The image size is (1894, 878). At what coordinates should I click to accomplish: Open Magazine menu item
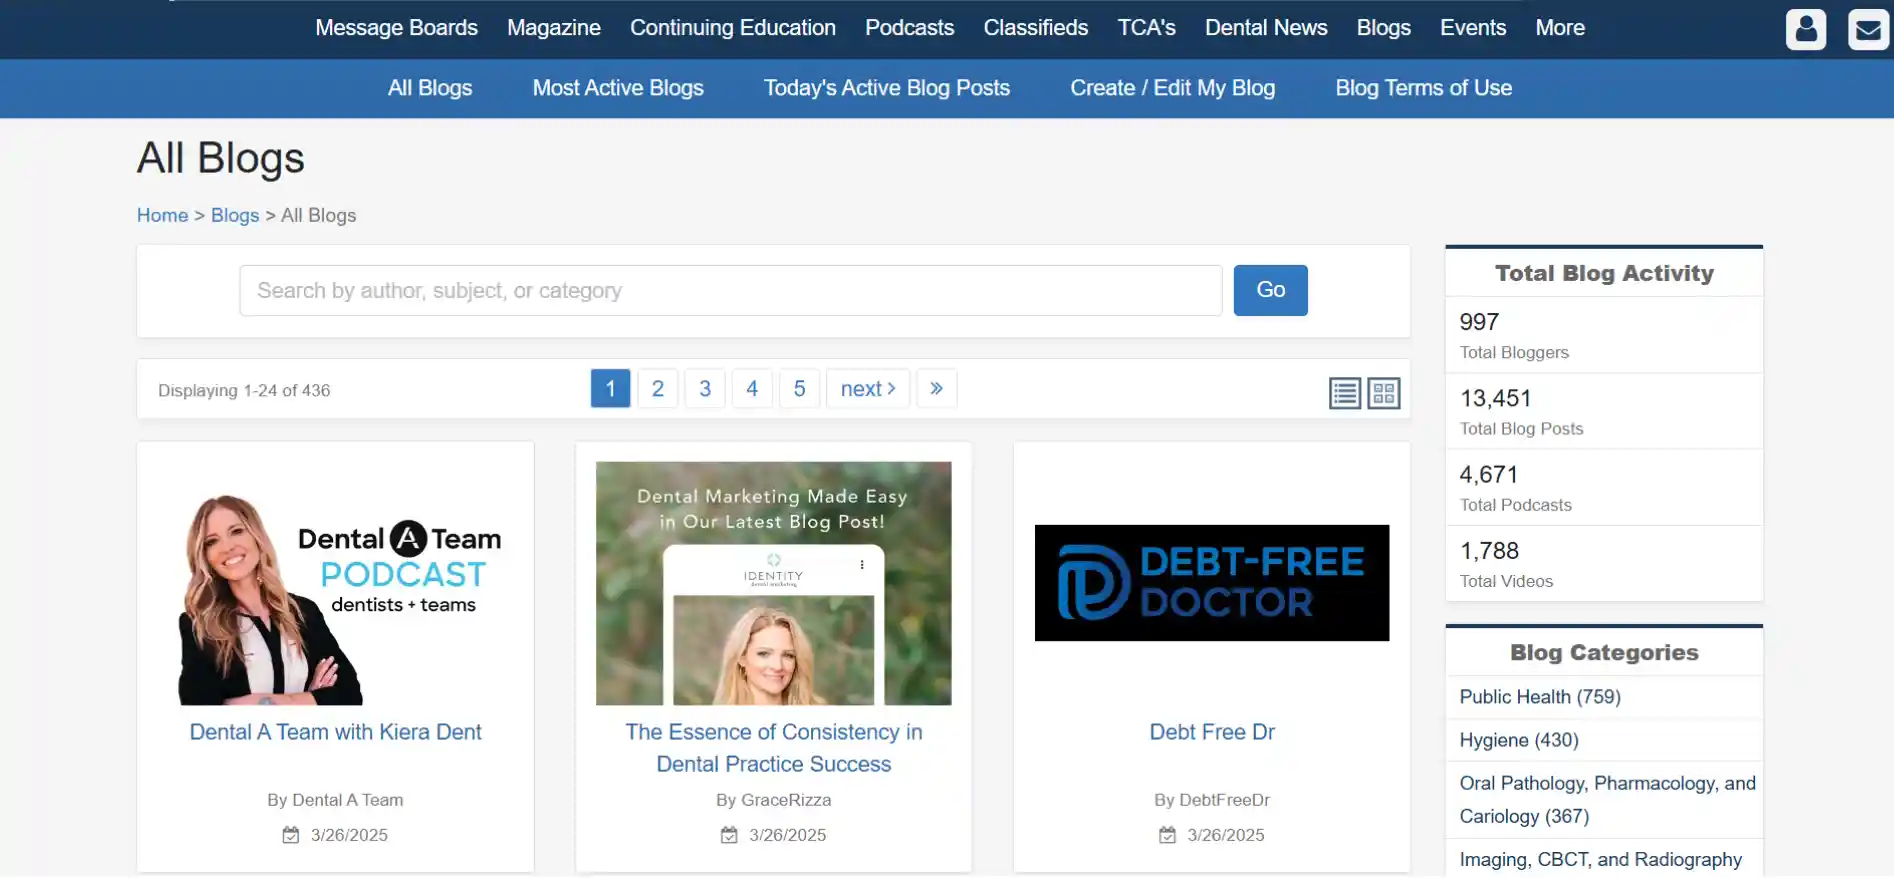click(554, 28)
